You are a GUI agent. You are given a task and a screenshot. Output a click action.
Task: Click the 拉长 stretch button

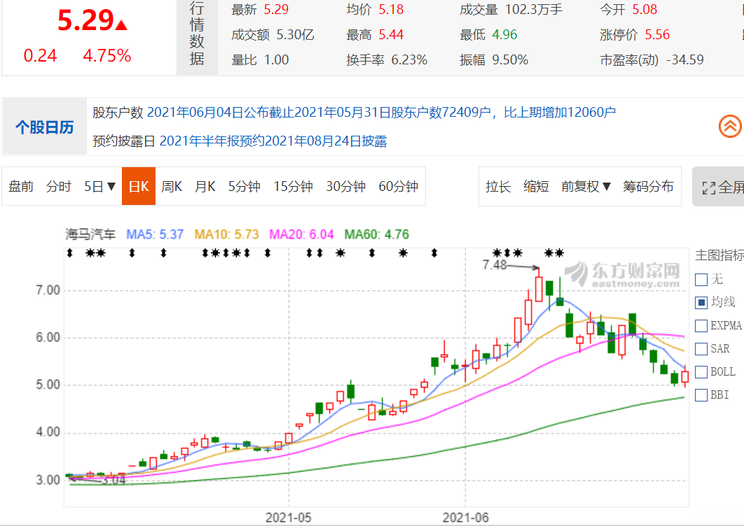coord(498,186)
